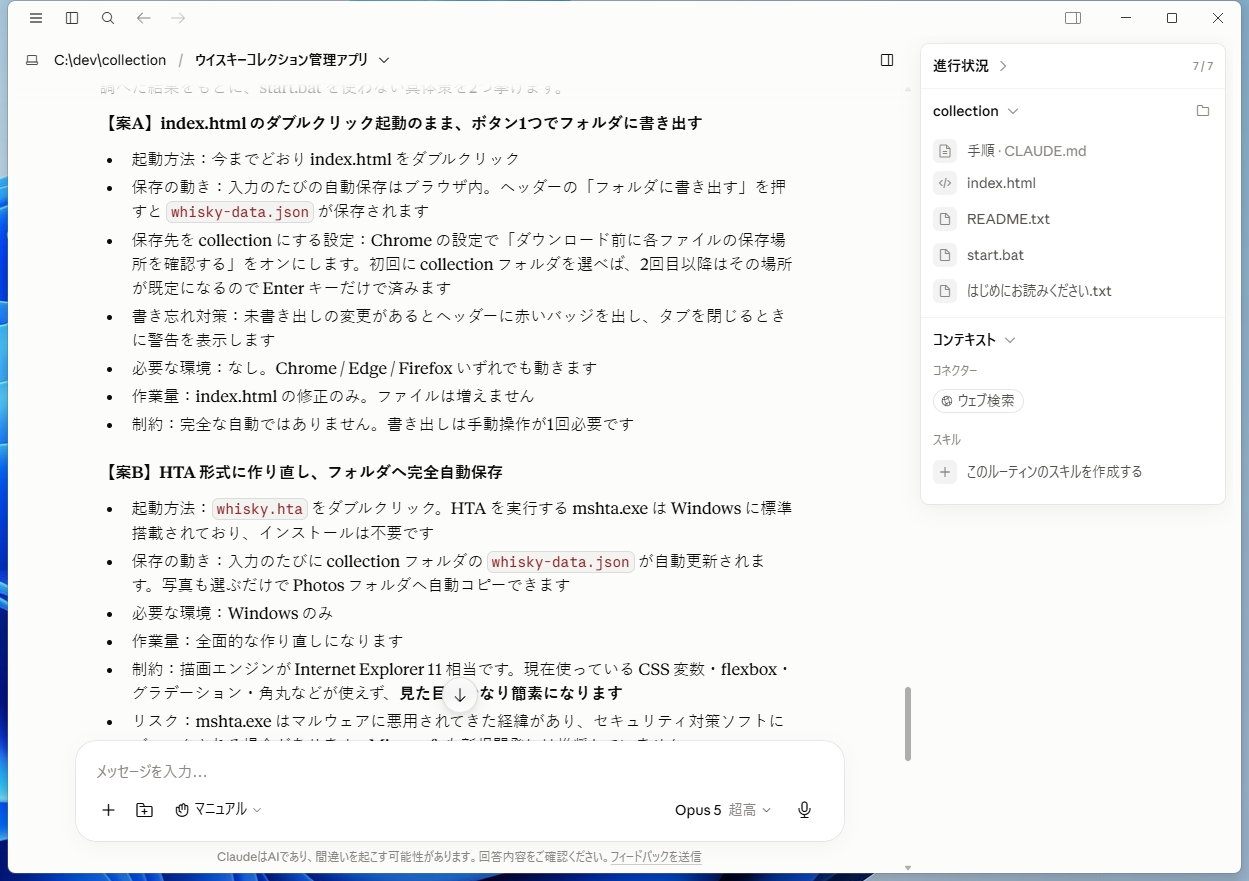This screenshot has width=1249, height=881.
Task: Click the 【案A】index.html heading
Action: coord(402,123)
